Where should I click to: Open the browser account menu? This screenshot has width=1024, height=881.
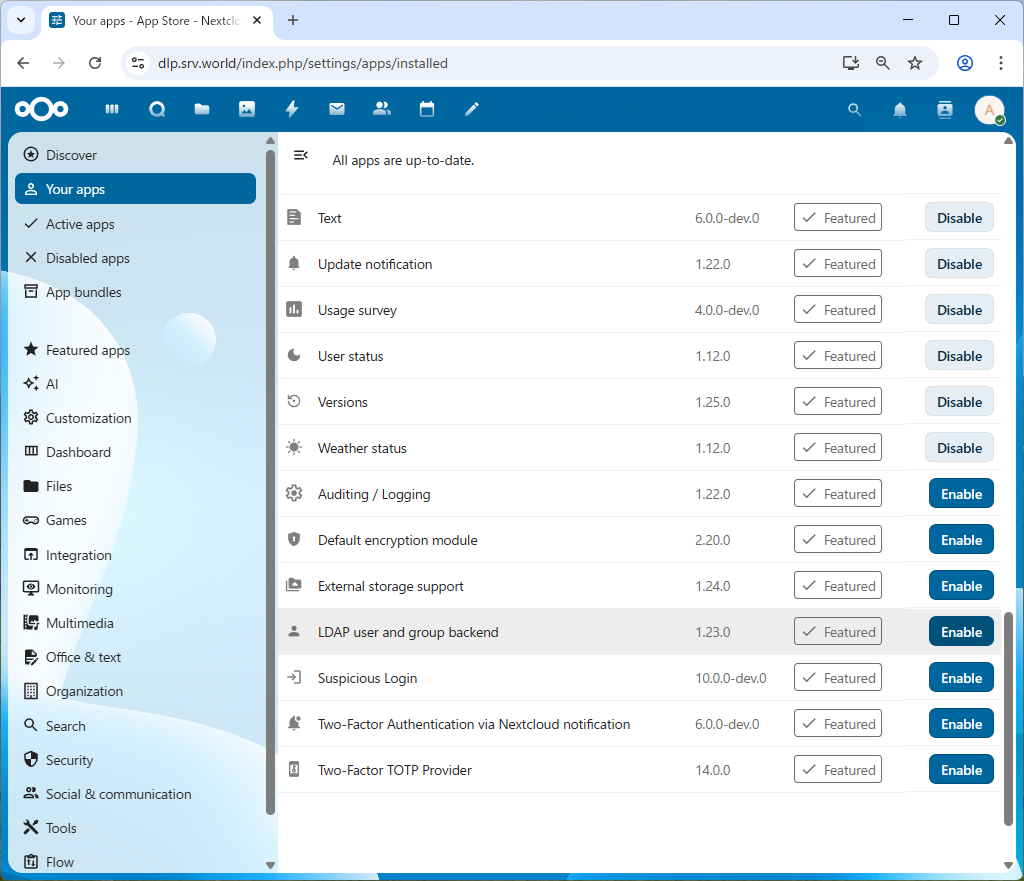pyautogui.click(x=963, y=62)
